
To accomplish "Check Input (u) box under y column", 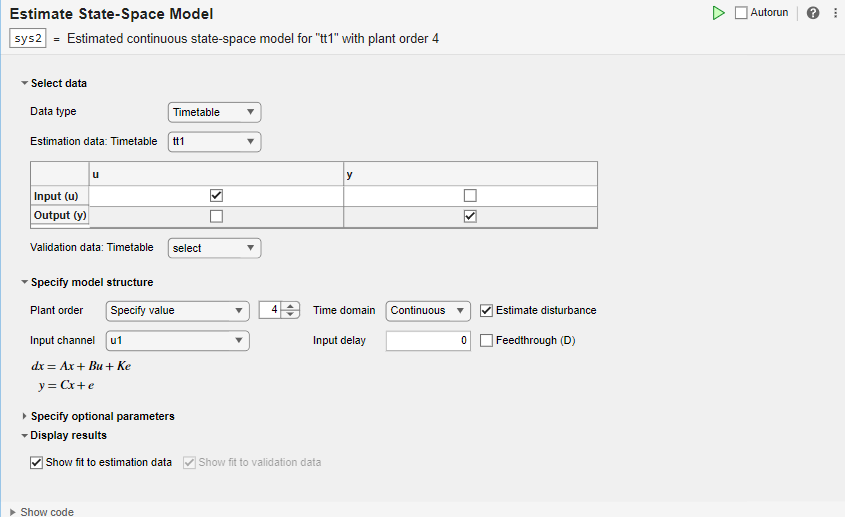I will pyautogui.click(x=470, y=195).
